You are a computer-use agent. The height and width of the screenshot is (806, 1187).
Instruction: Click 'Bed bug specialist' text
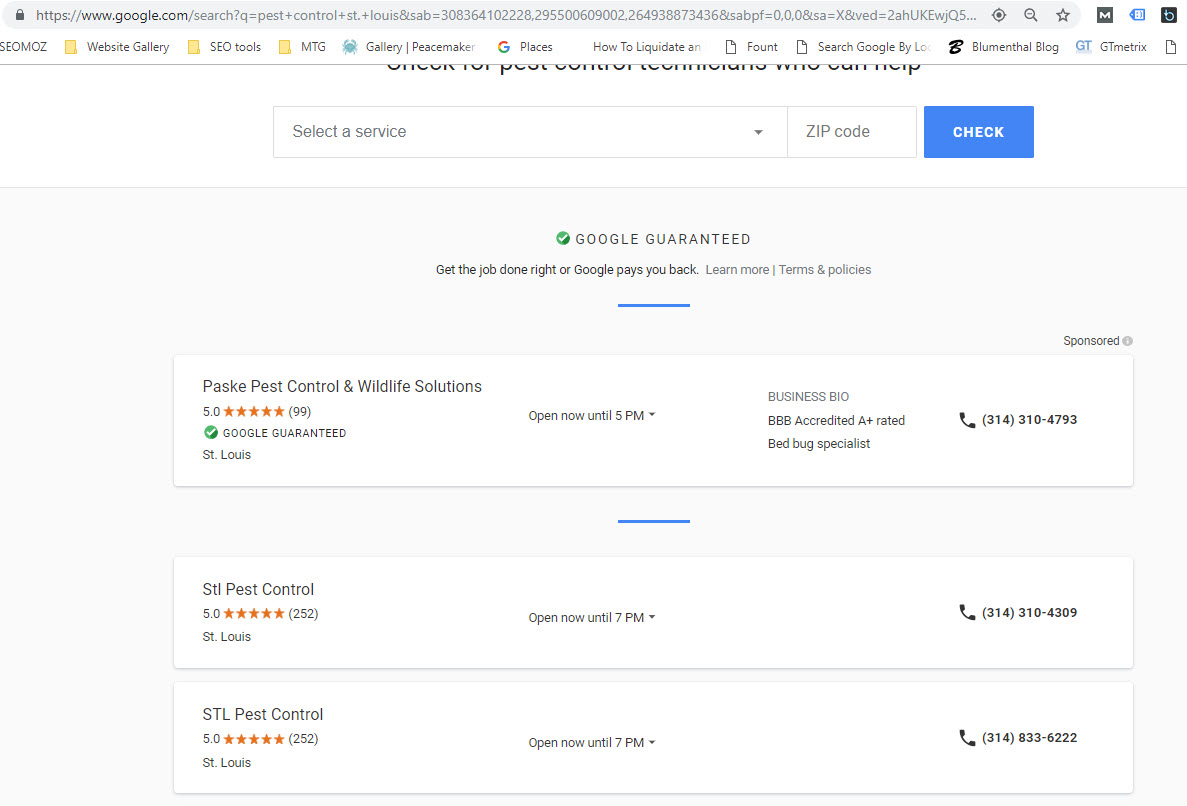coord(818,443)
